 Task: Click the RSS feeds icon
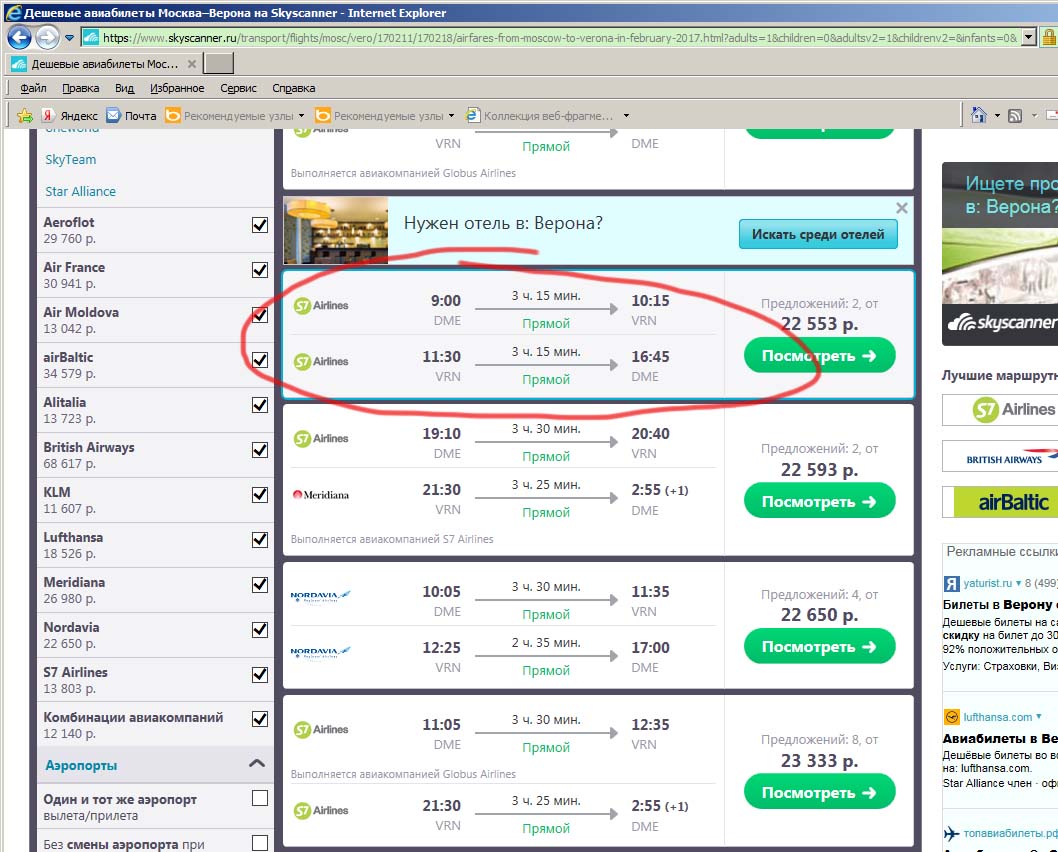pos(1015,116)
